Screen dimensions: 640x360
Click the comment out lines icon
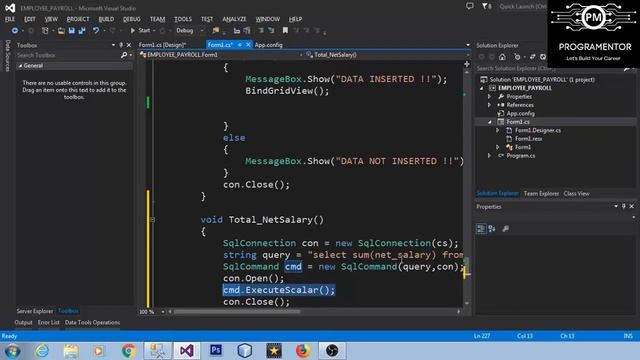point(261,31)
